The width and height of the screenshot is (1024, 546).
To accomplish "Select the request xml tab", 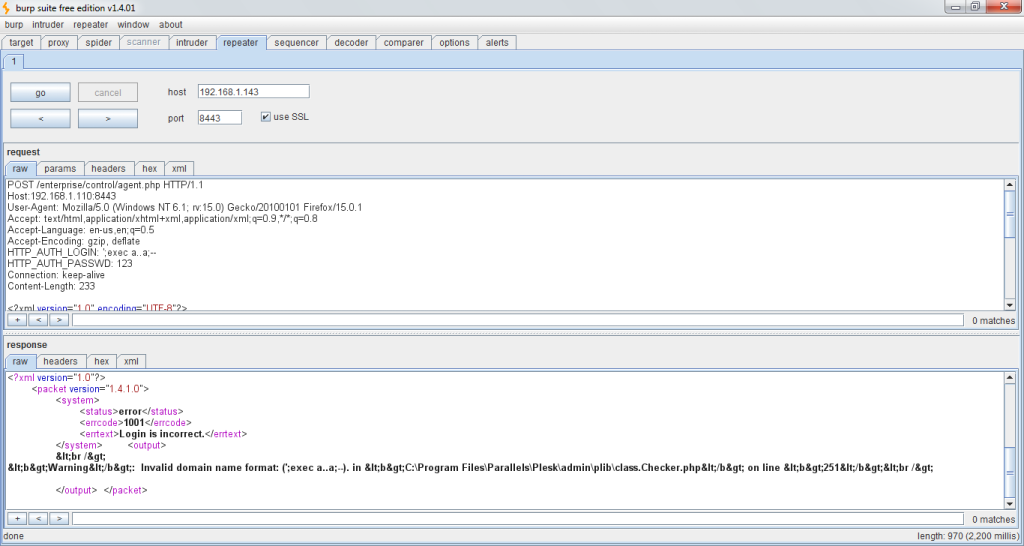I will [179, 169].
